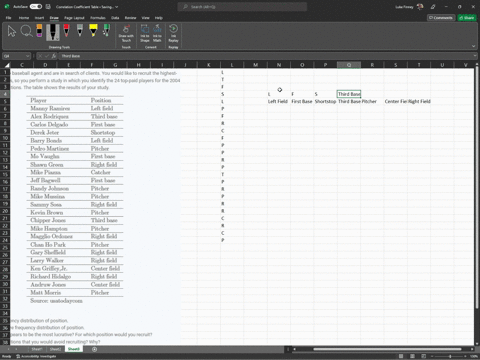This screenshot has height=360, width=480.
Task: Activate the Lasso Select tool
Action: click(x=26, y=31)
